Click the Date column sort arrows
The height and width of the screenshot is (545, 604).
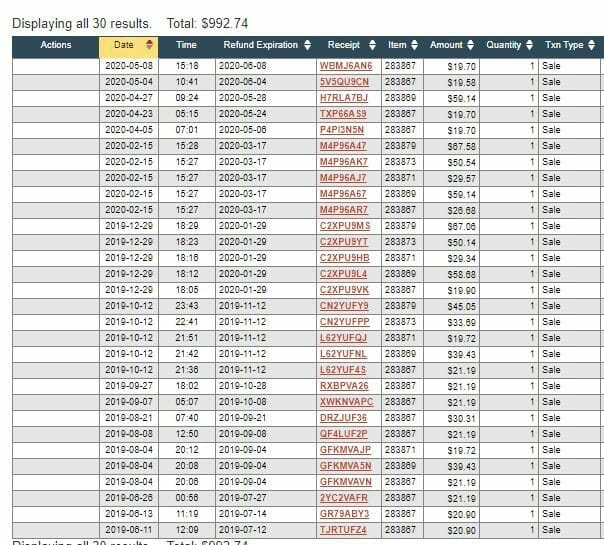pyautogui.click(x=150, y=45)
